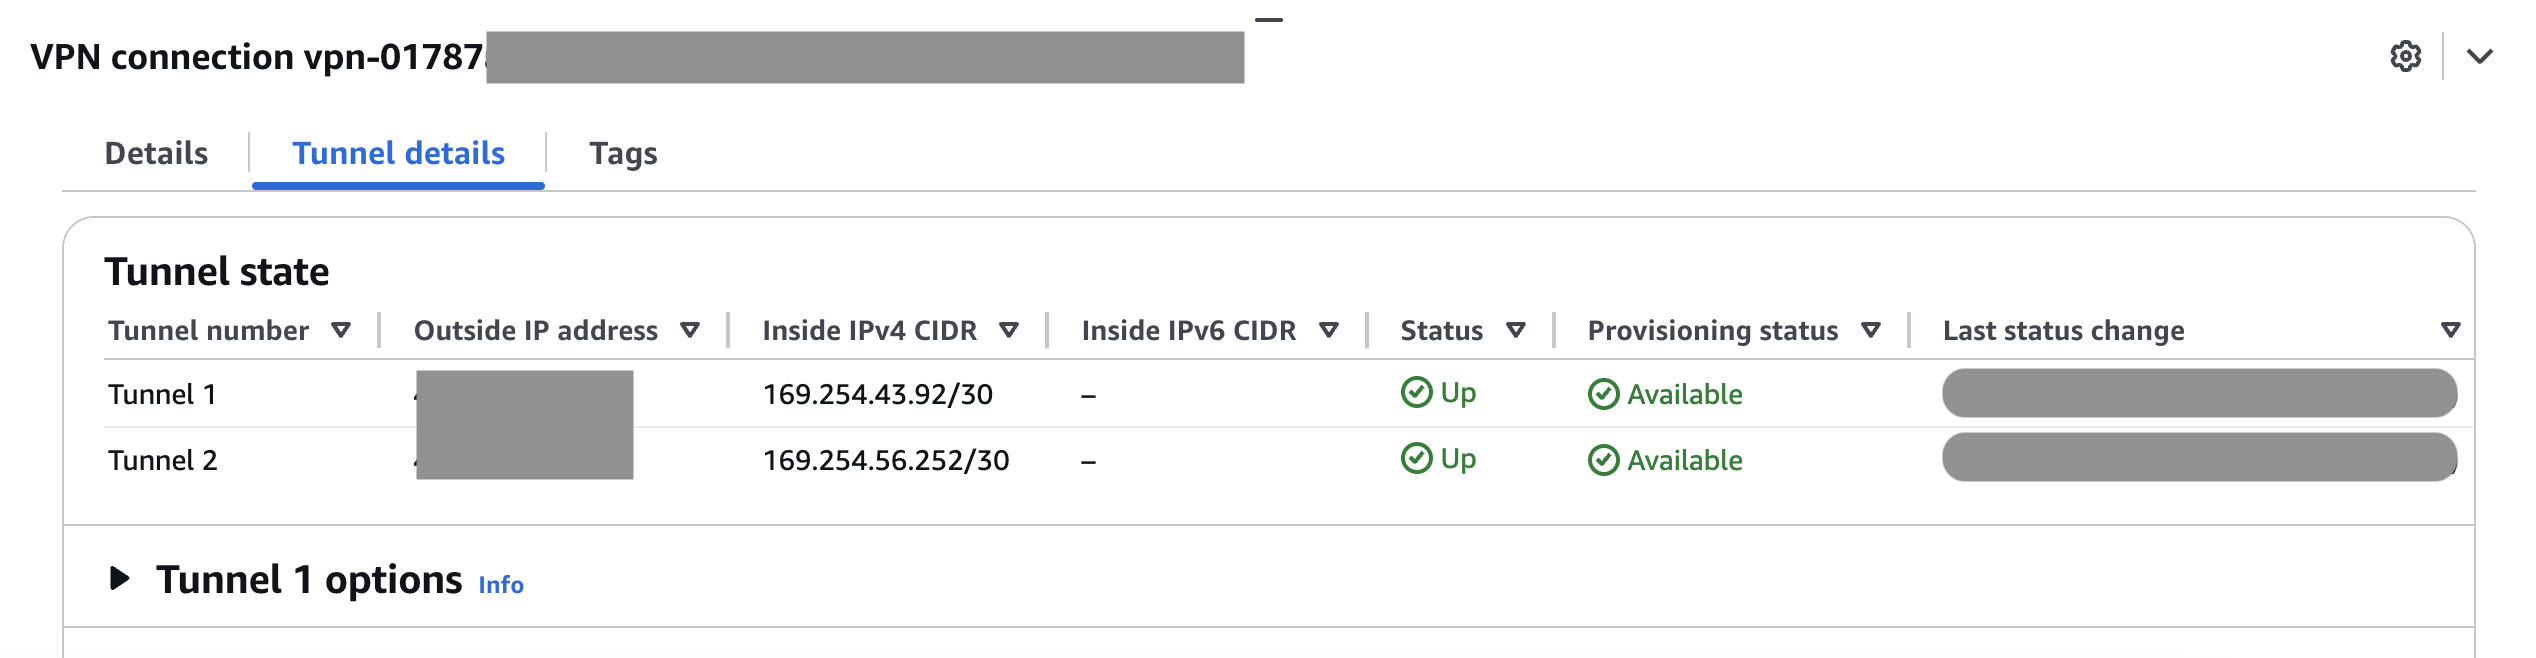This screenshot has height=658, width=2536.
Task: Select the Tunnel 2 table row
Action: tap(165, 459)
